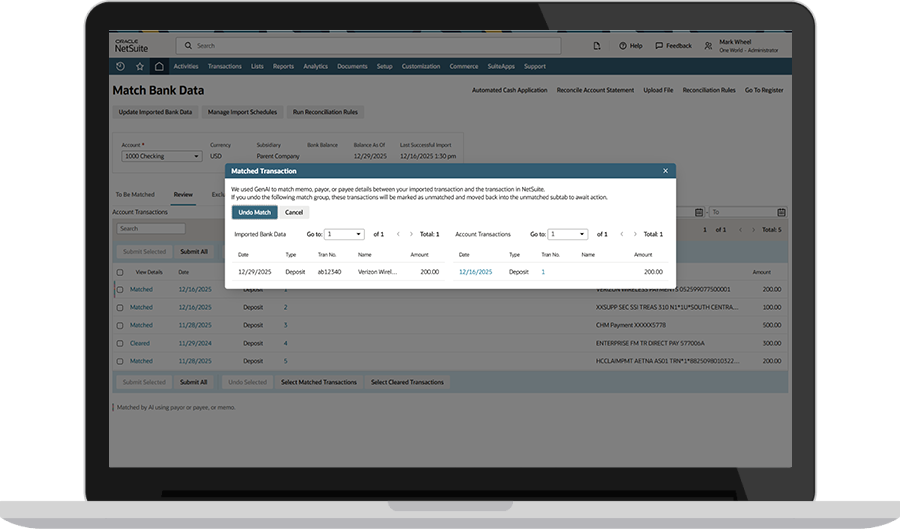Image resolution: width=900 pixels, height=529 pixels.
Task: Close the Matched Transaction dialog
Action: coord(665,171)
